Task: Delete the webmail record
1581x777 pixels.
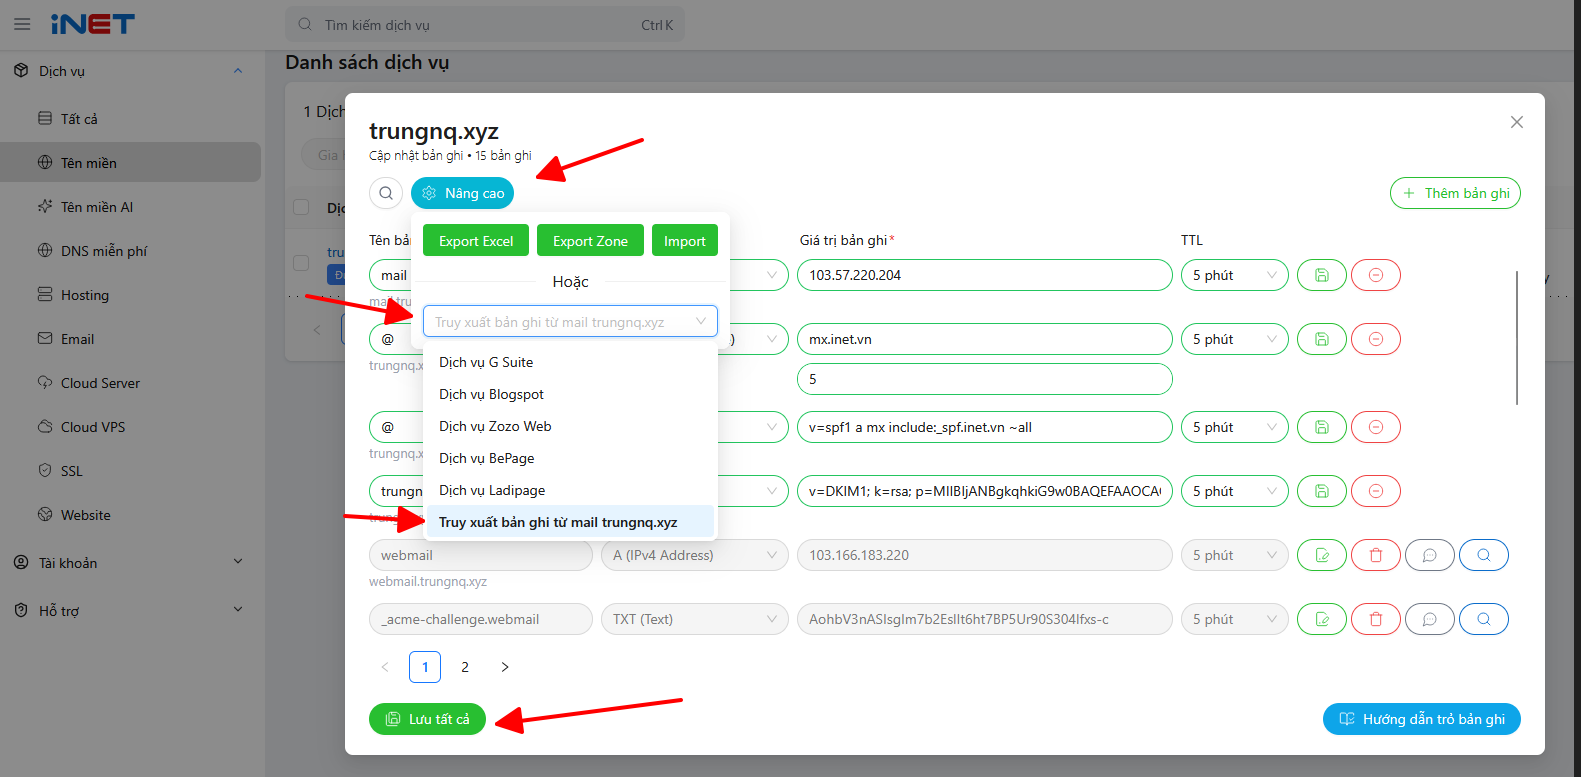Action: click(x=1376, y=555)
